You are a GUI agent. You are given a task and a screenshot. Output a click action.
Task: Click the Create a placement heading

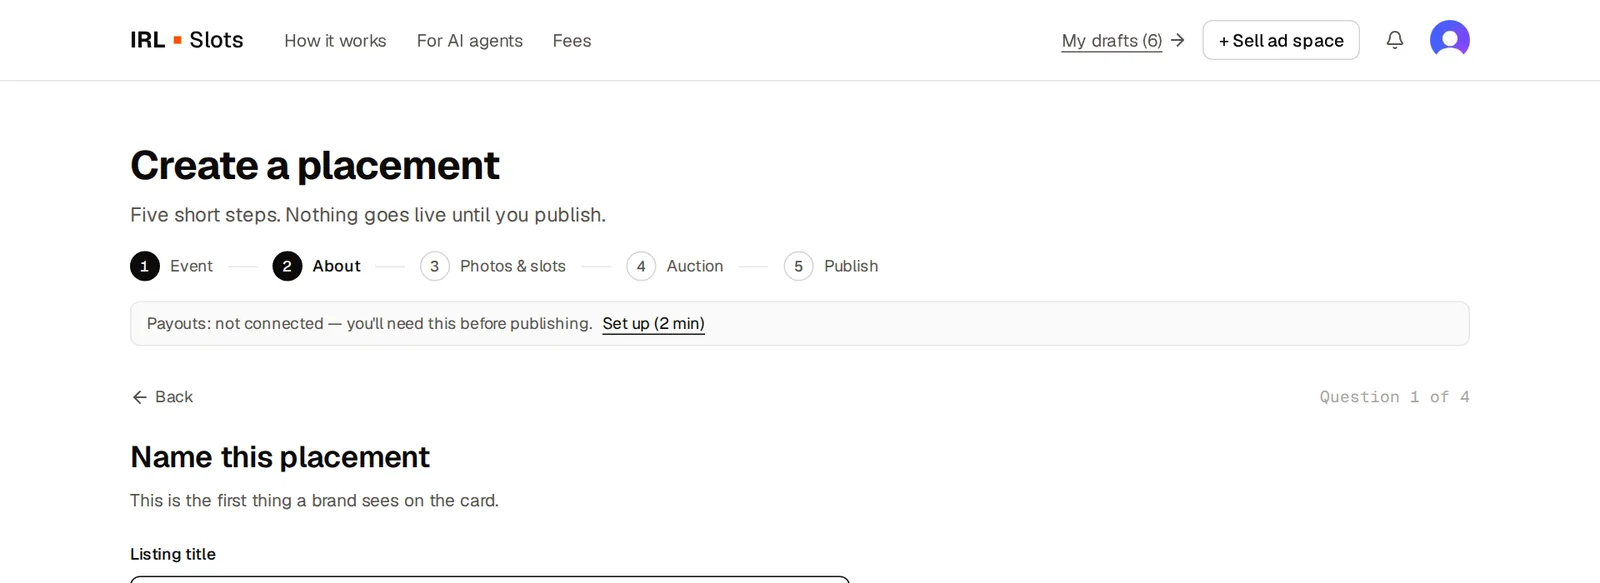[314, 165]
